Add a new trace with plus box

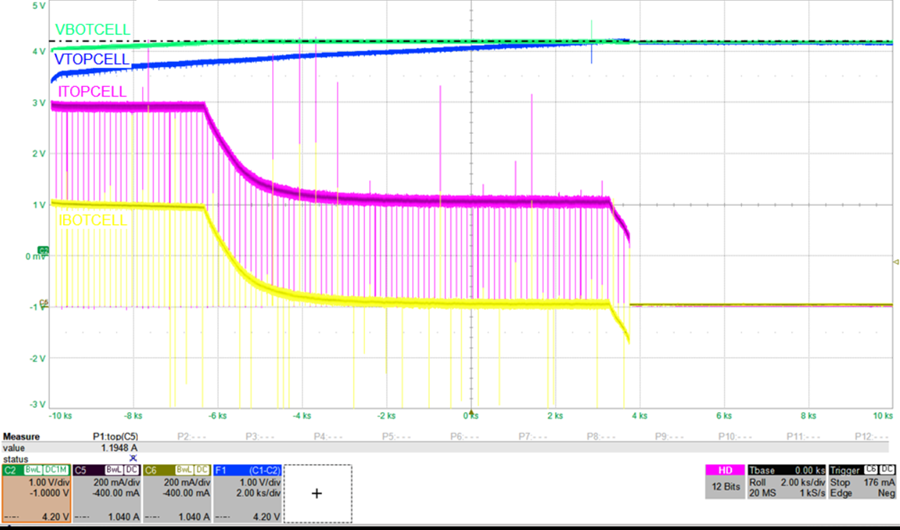point(317,493)
